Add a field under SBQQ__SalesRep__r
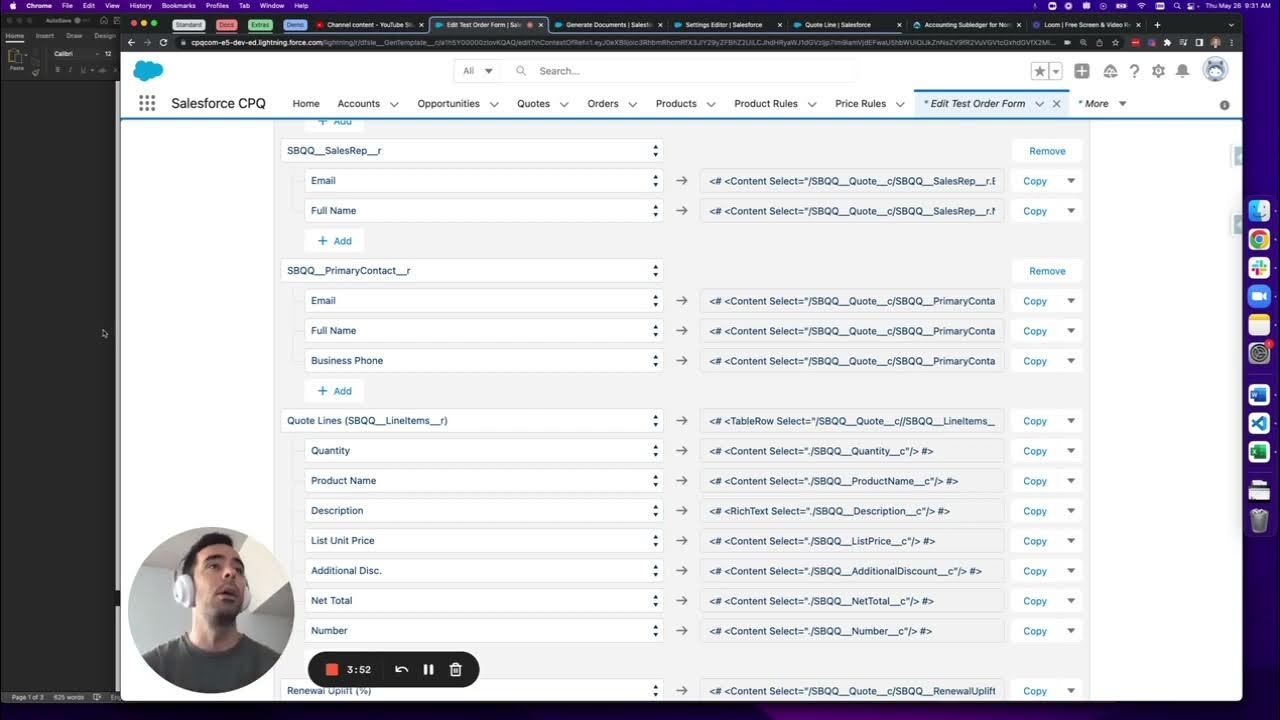 click(334, 241)
